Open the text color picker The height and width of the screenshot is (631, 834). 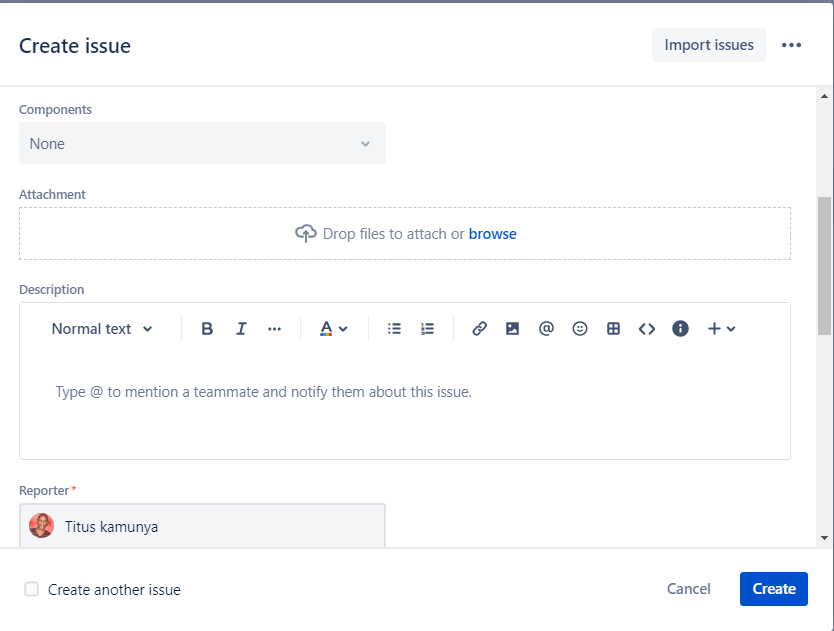click(x=333, y=329)
